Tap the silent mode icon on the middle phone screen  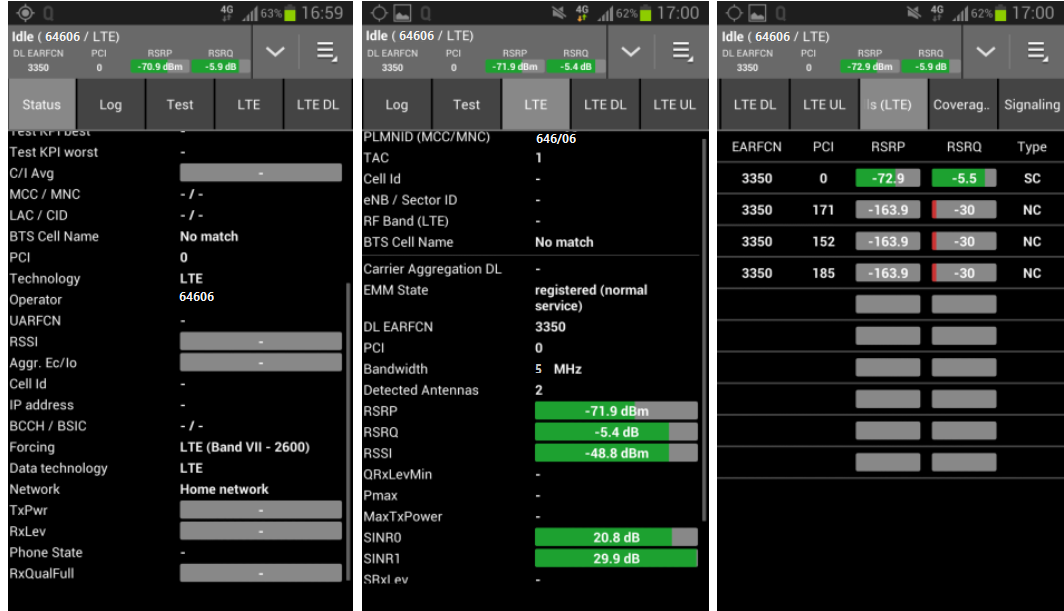click(558, 14)
